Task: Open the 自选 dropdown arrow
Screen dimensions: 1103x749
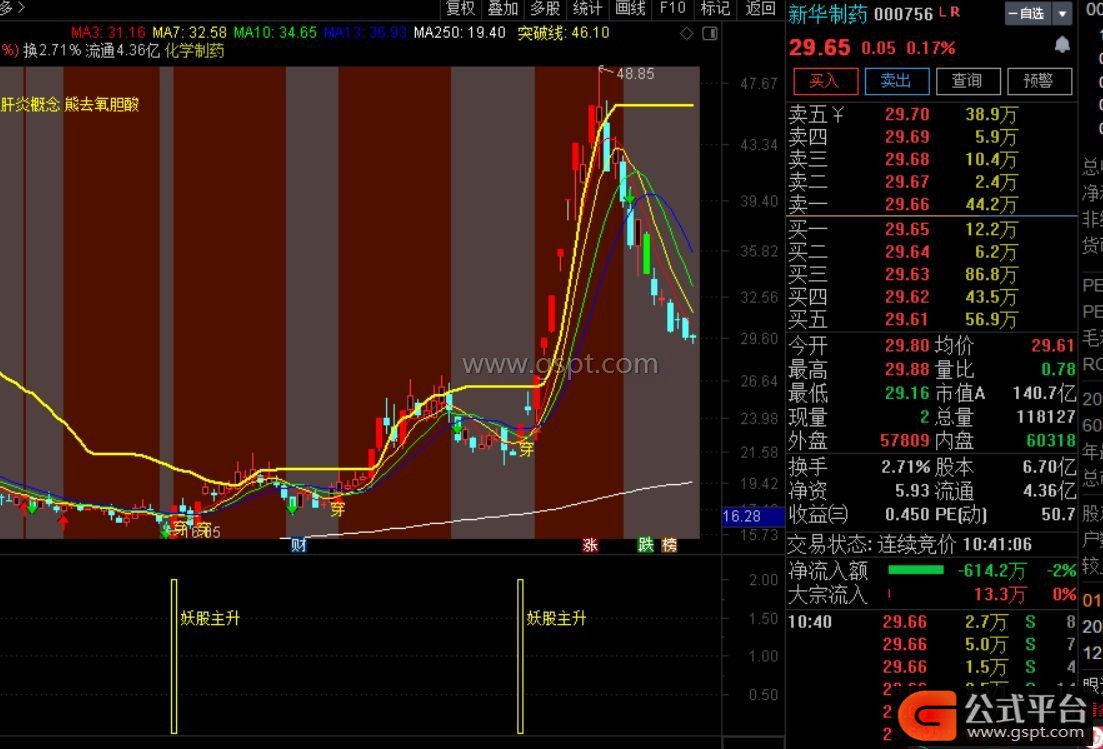Action: click(x=1062, y=13)
